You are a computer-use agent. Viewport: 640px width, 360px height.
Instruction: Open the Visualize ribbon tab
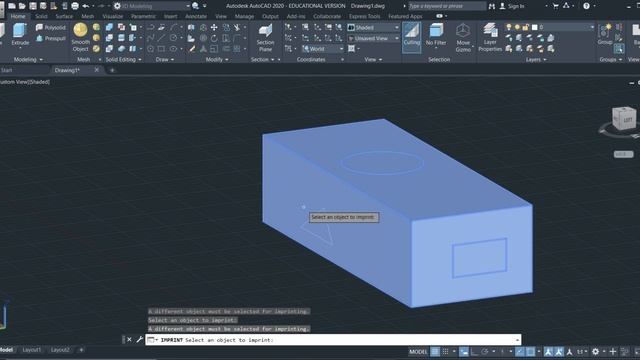pyautogui.click(x=113, y=16)
